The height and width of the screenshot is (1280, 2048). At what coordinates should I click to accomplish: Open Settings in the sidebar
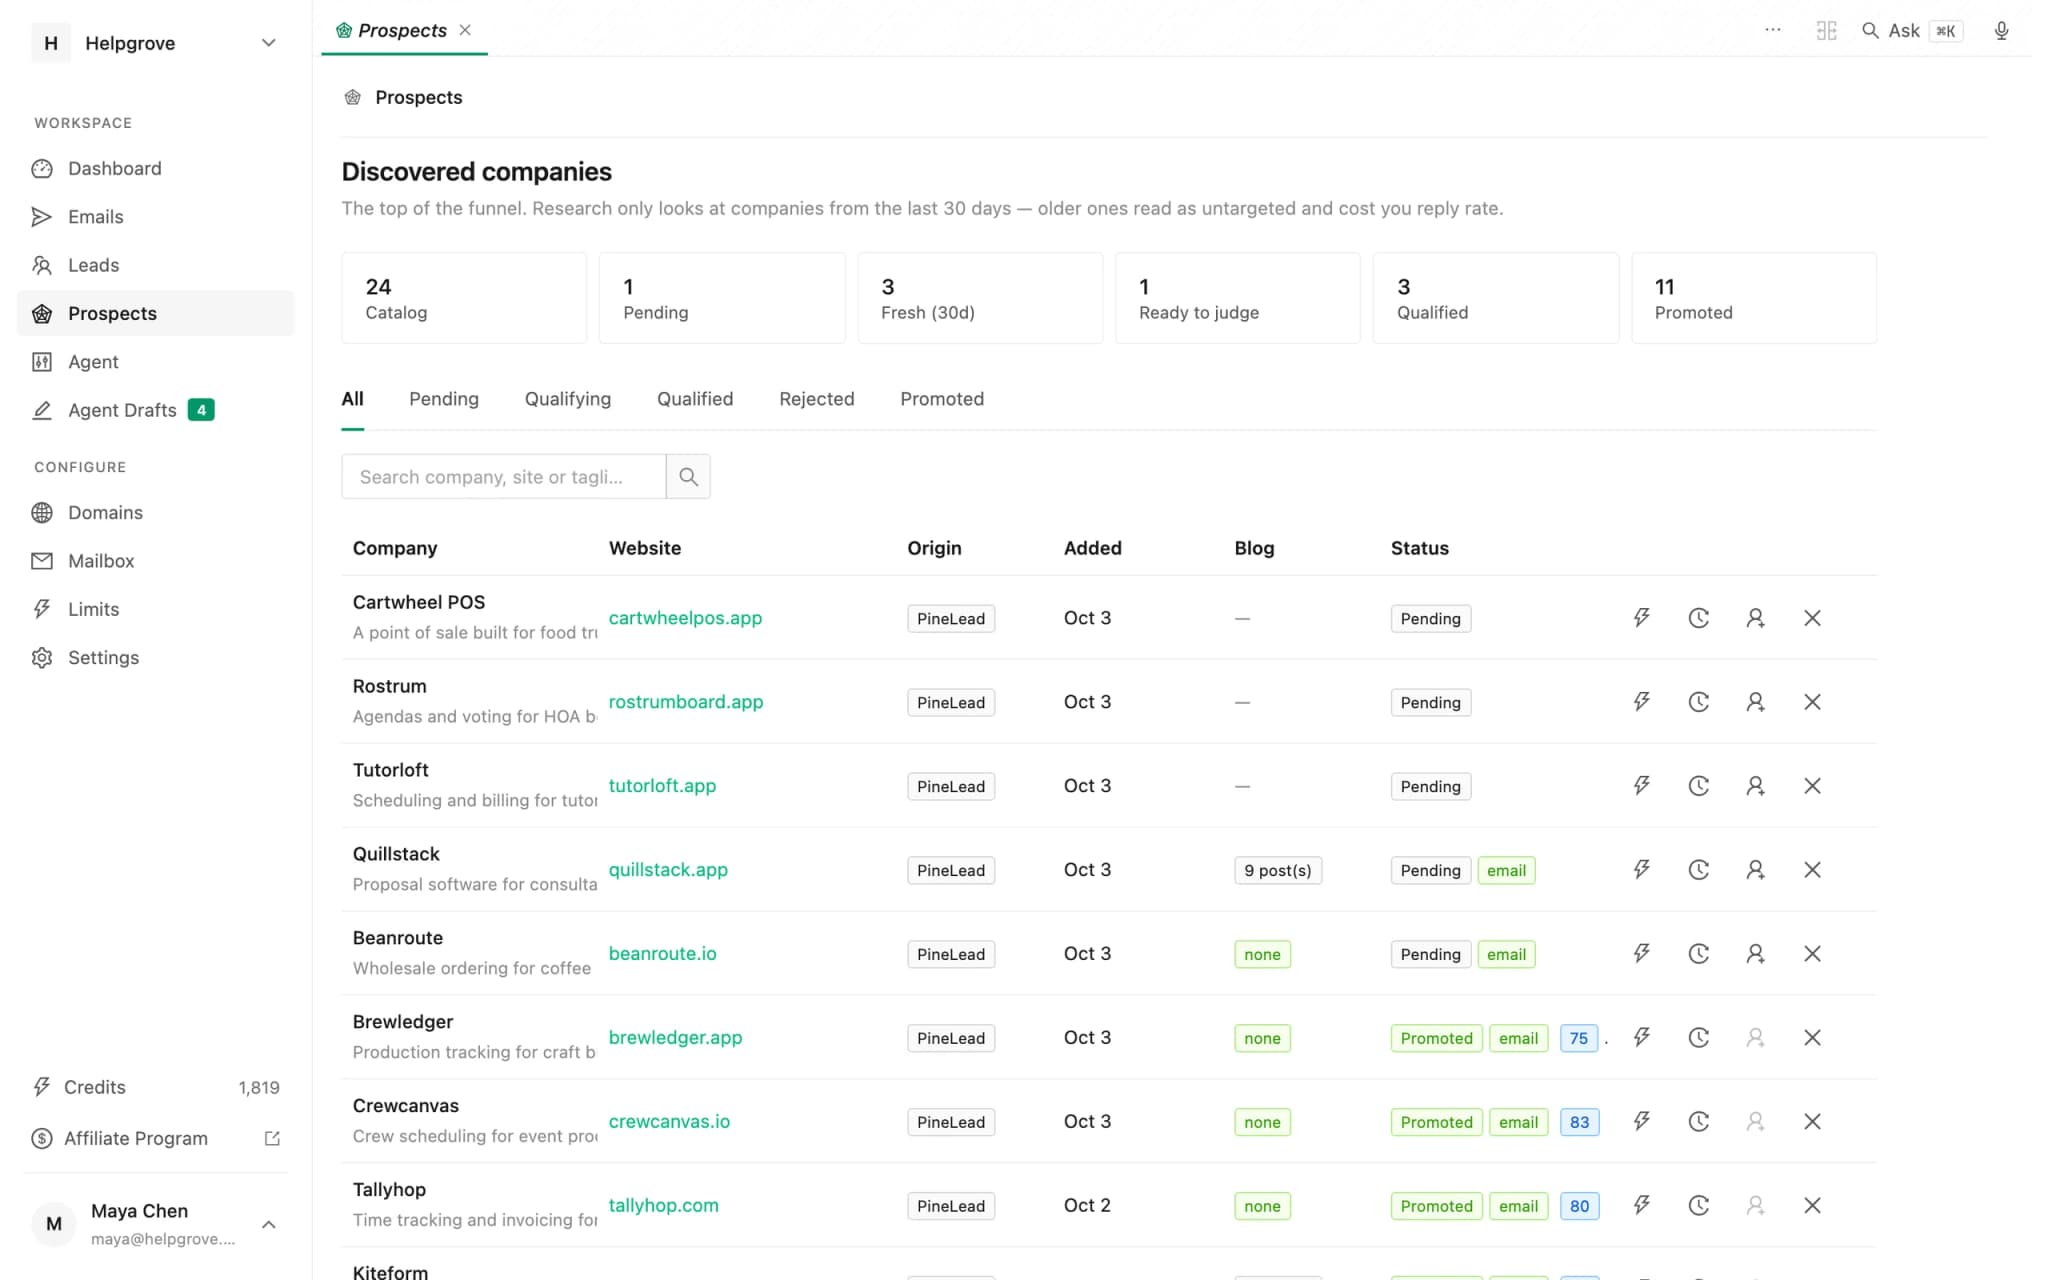click(155, 658)
